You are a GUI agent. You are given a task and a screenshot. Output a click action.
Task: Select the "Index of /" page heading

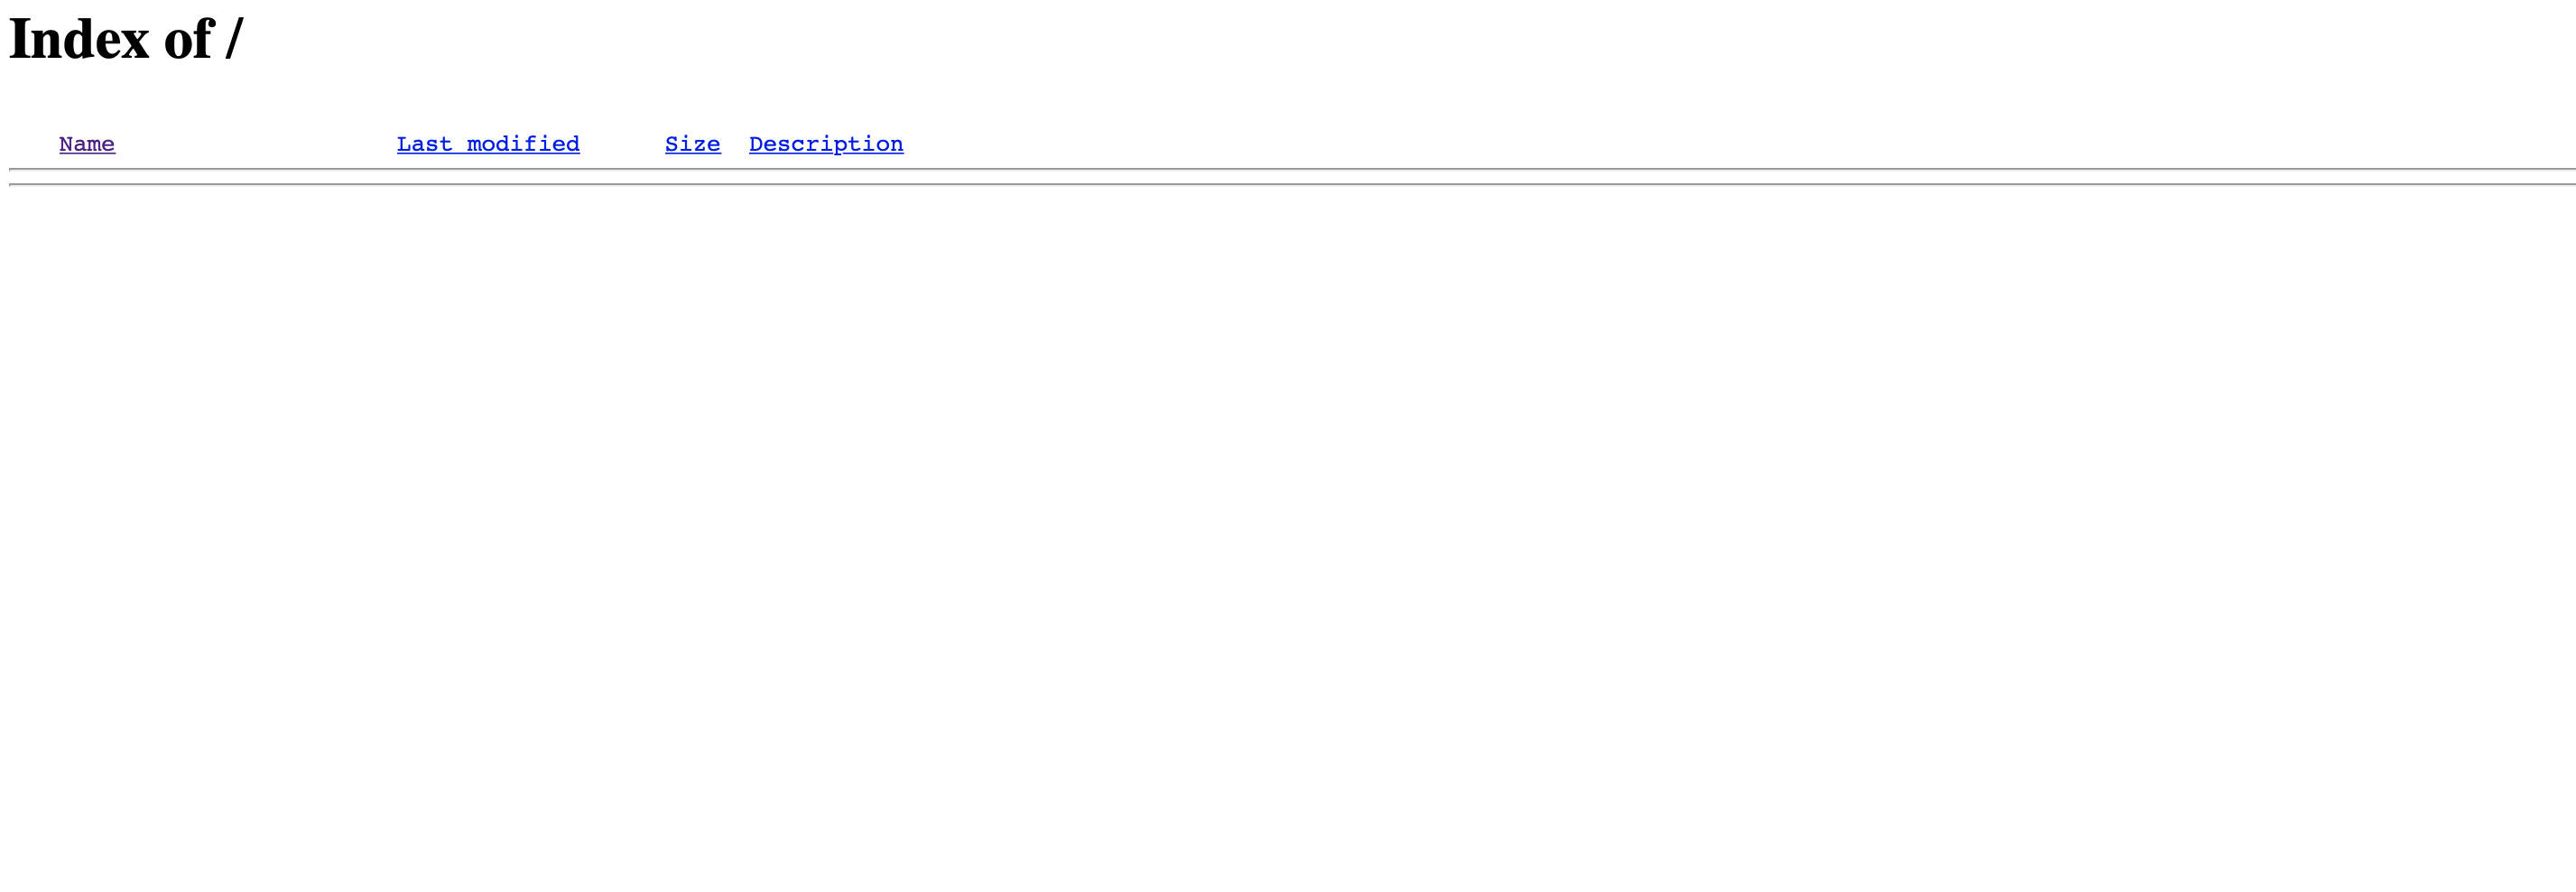click(x=126, y=40)
